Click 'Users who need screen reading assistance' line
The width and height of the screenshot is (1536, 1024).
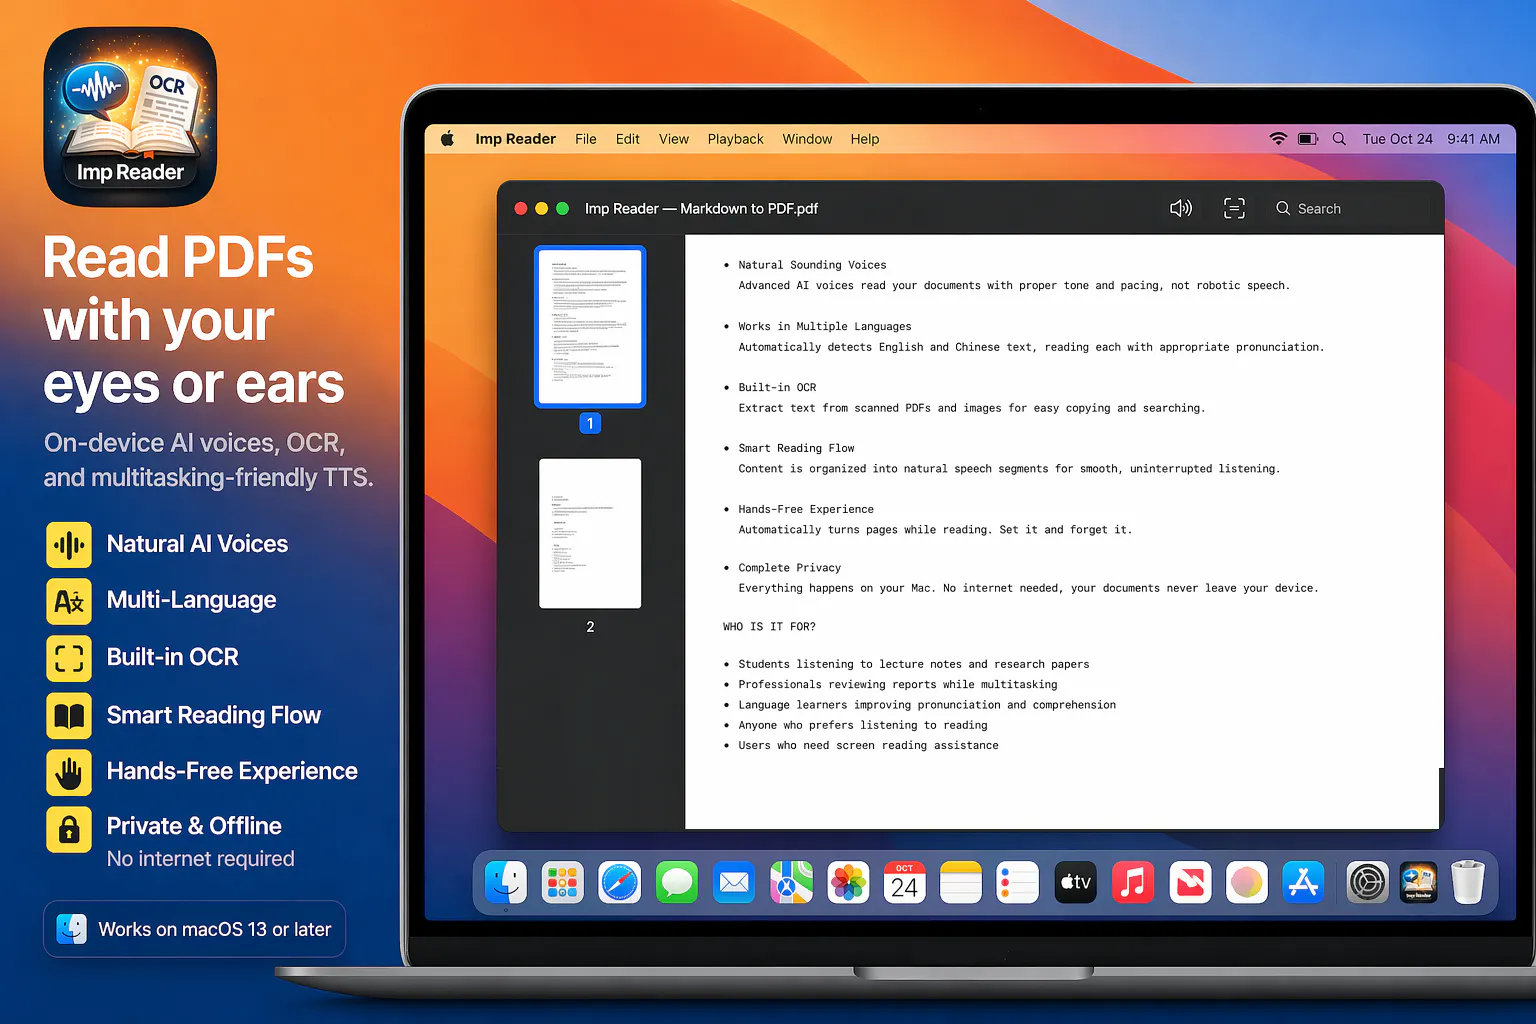tap(868, 745)
